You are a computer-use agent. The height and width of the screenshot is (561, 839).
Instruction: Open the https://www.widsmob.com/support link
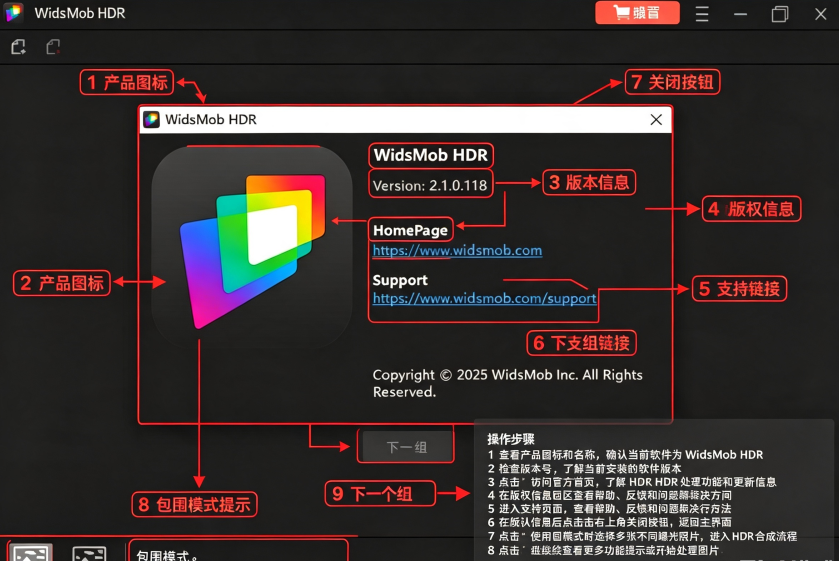tap(484, 298)
